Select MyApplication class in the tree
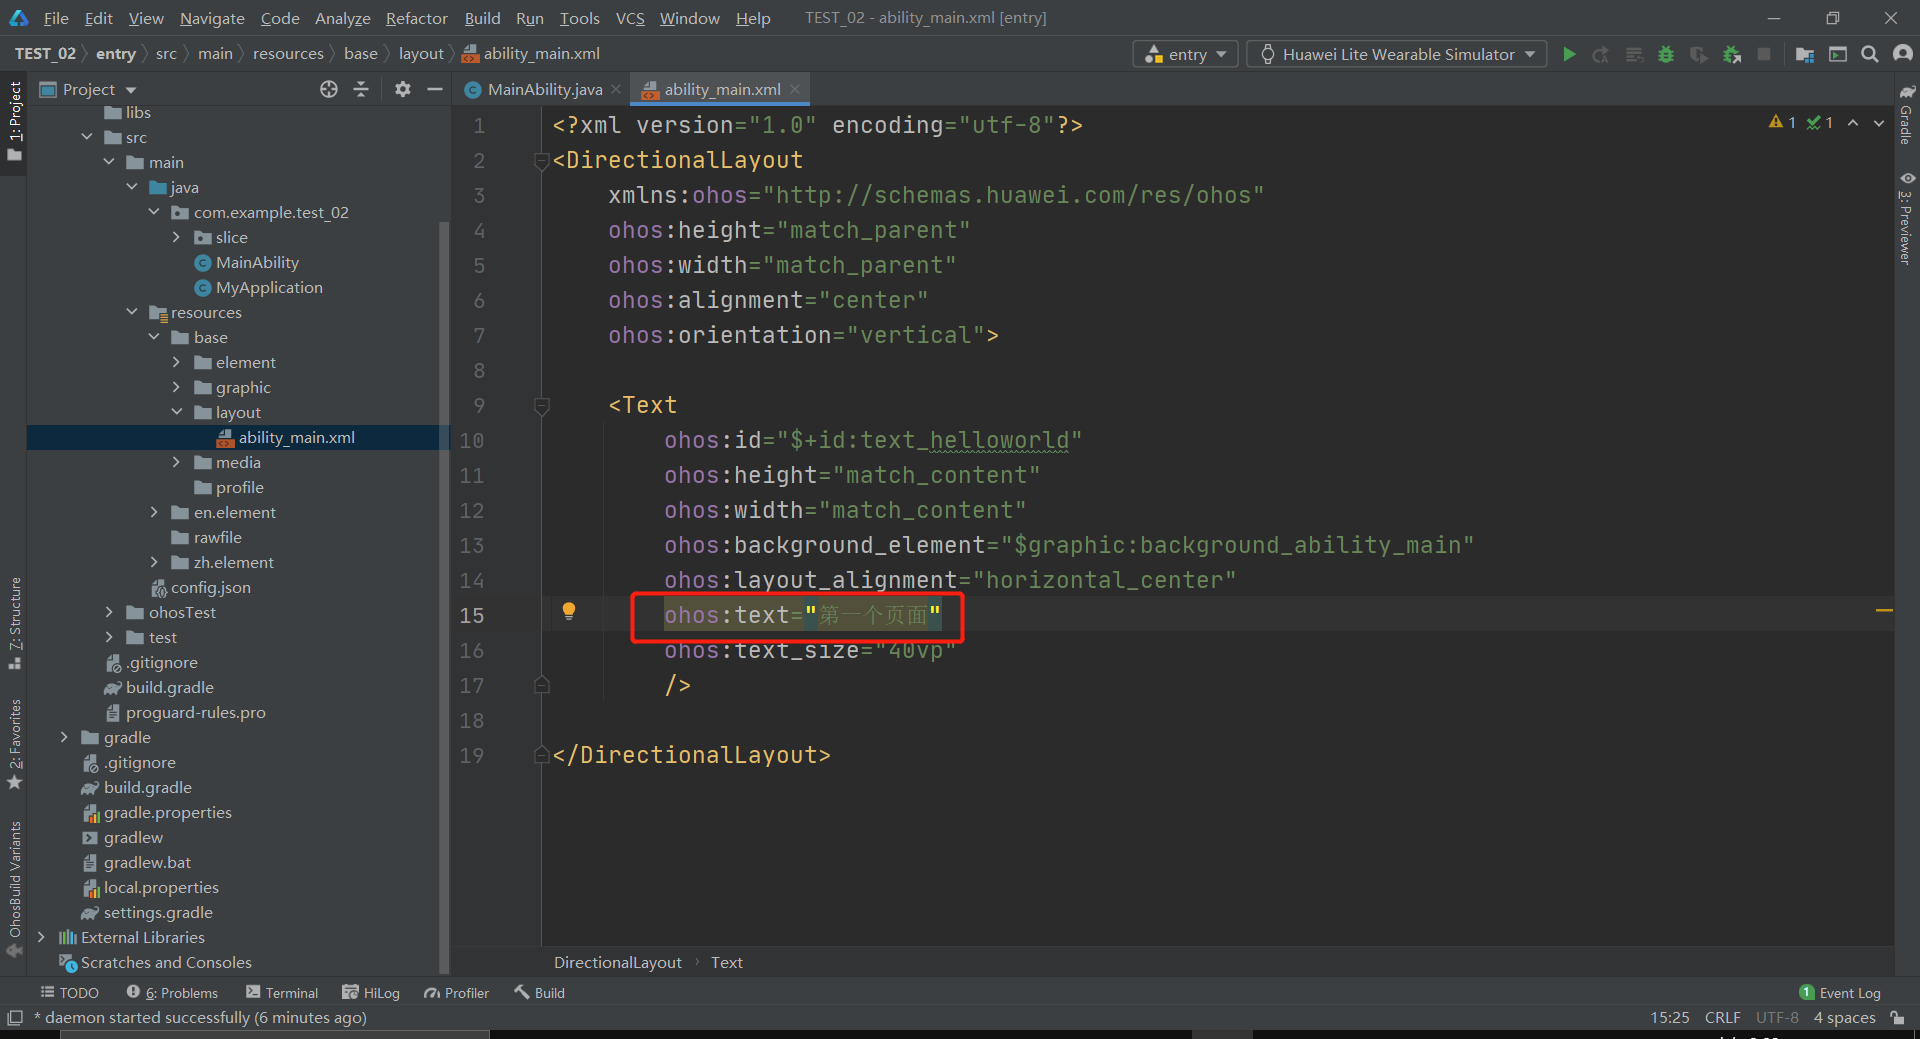 [269, 287]
